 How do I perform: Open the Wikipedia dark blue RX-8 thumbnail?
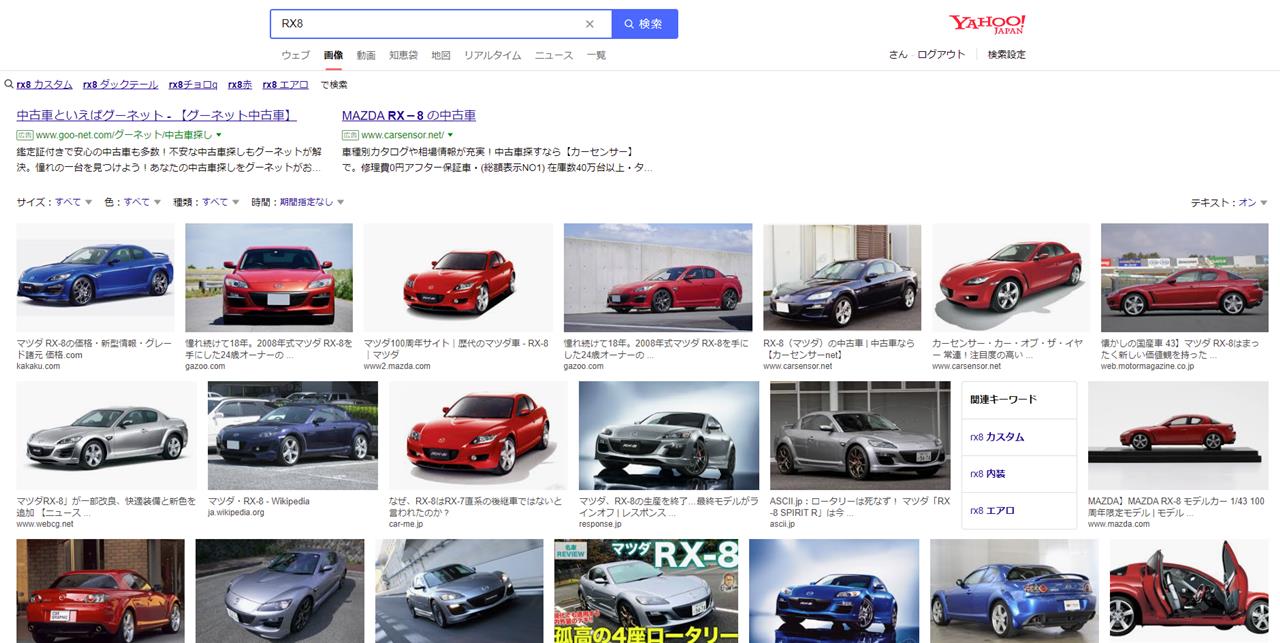tap(293, 435)
